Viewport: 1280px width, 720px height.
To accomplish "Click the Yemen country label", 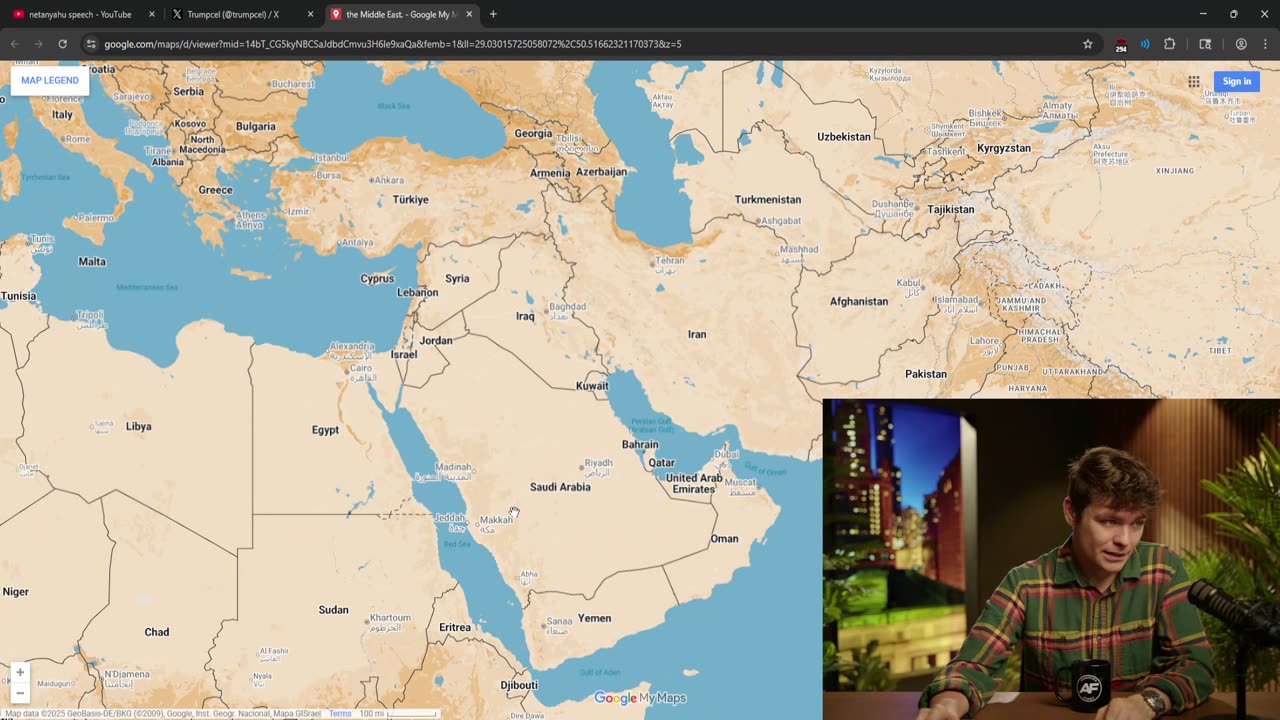I will pyautogui.click(x=594, y=618).
